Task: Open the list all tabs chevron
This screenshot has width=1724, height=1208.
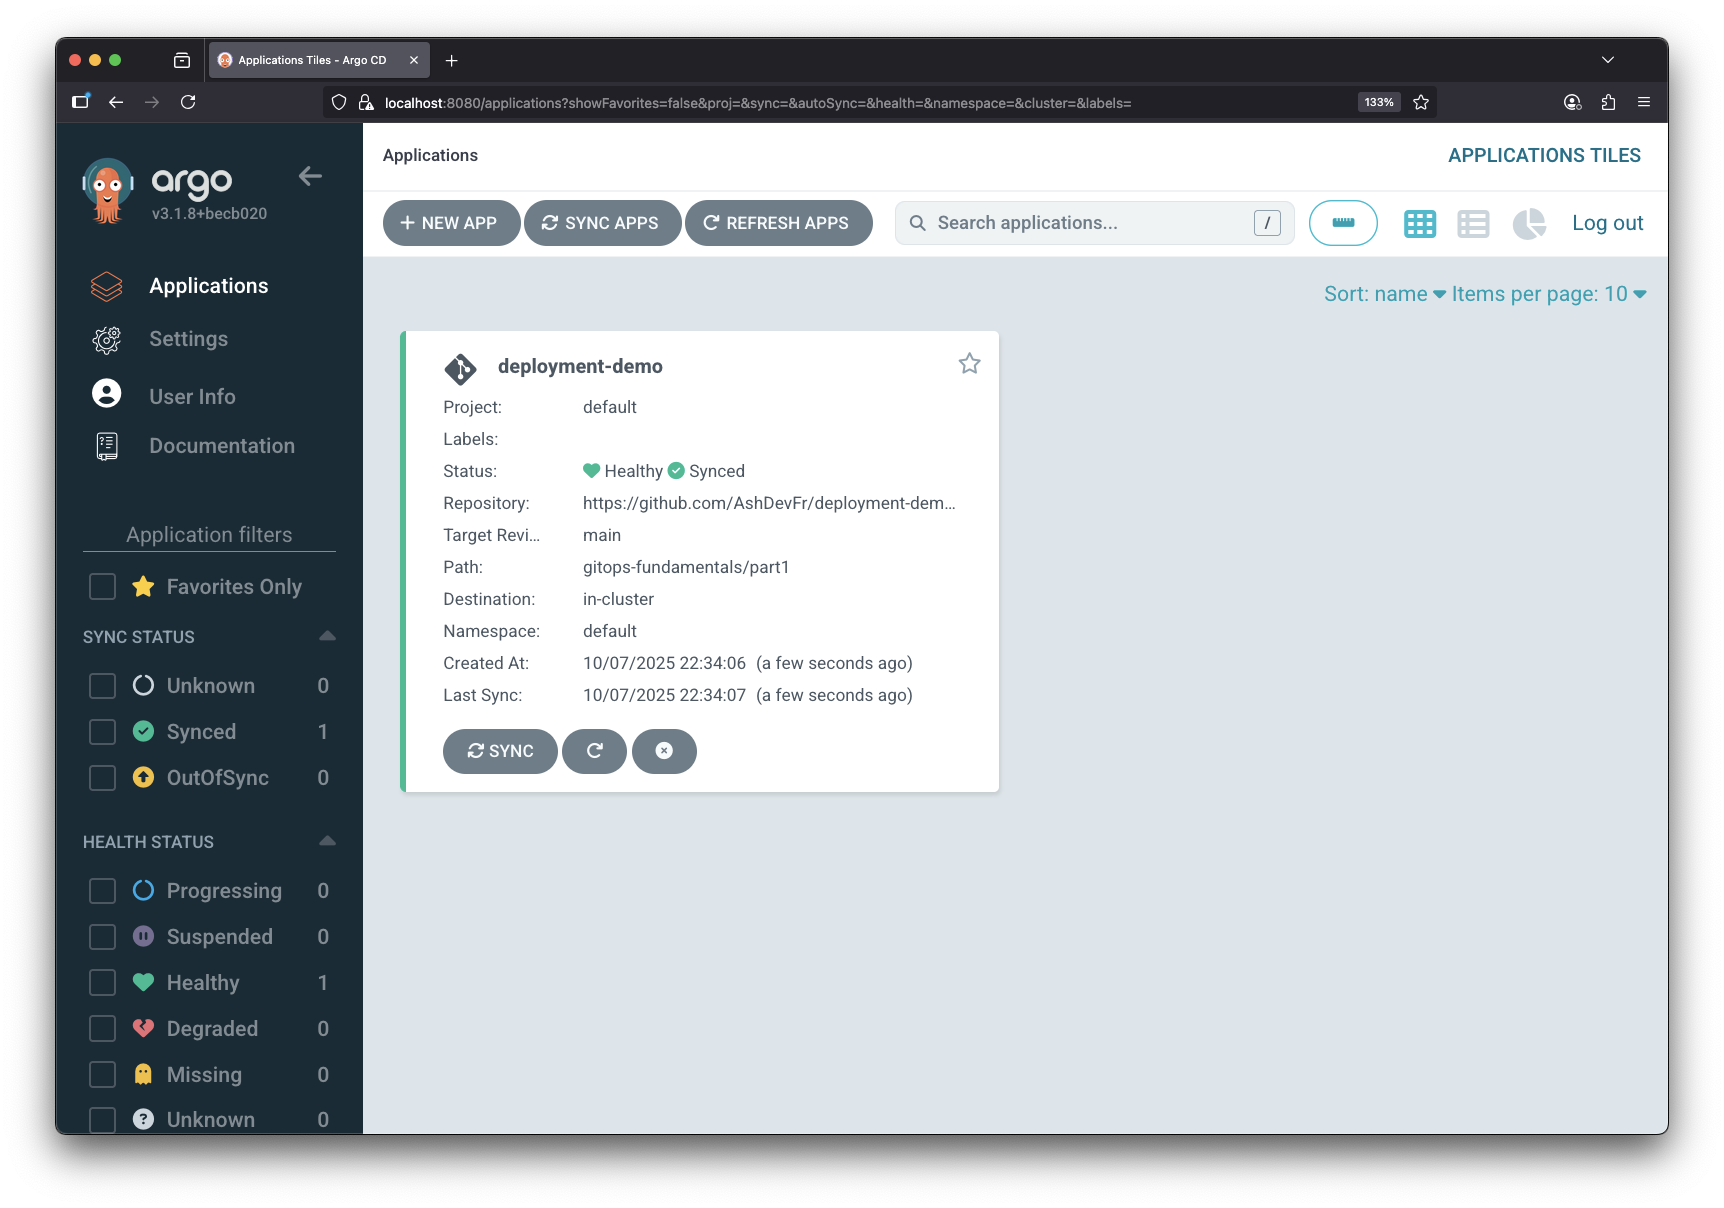Action: click(1608, 60)
